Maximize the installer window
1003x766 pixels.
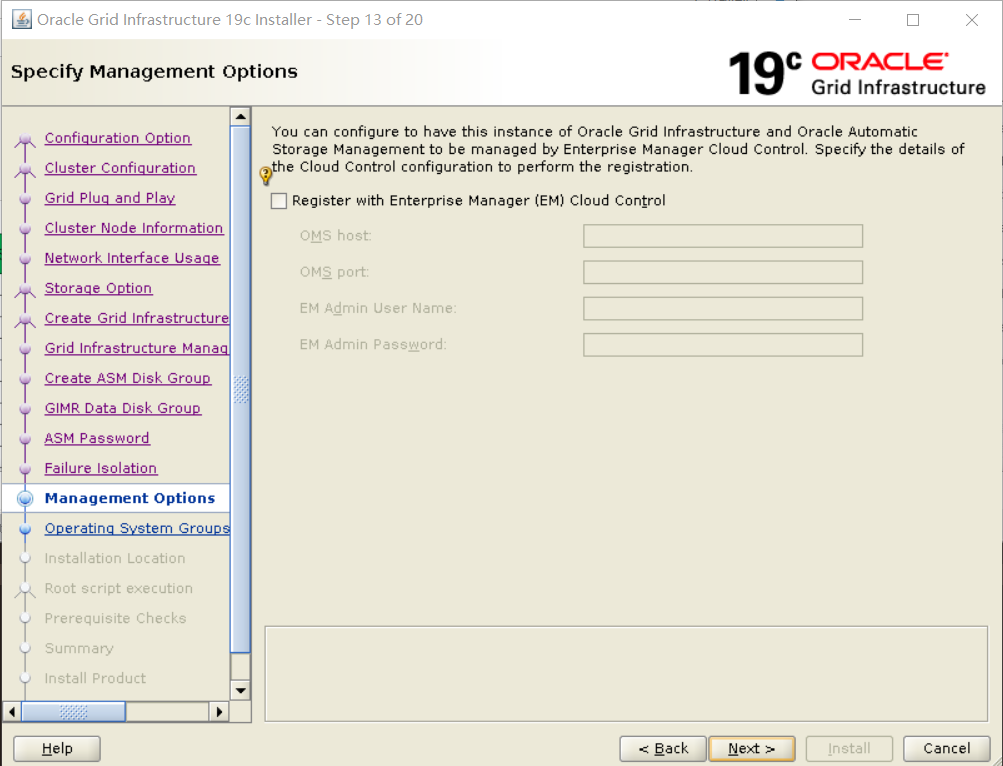[x=913, y=20]
